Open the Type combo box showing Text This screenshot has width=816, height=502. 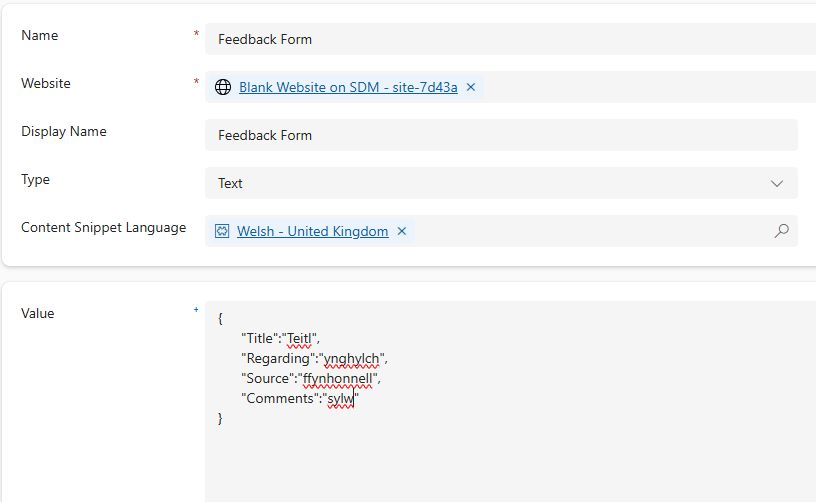(501, 183)
